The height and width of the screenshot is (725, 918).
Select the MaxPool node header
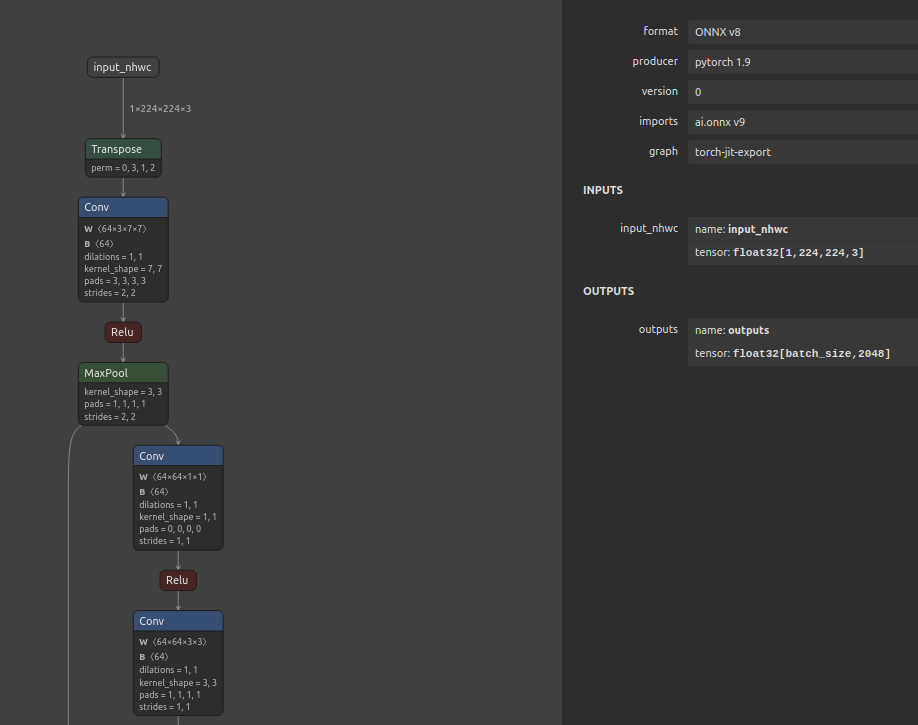click(123, 373)
